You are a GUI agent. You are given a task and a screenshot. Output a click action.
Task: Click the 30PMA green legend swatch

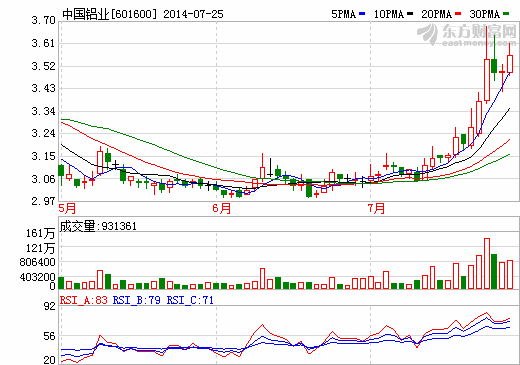click(x=506, y=14)
